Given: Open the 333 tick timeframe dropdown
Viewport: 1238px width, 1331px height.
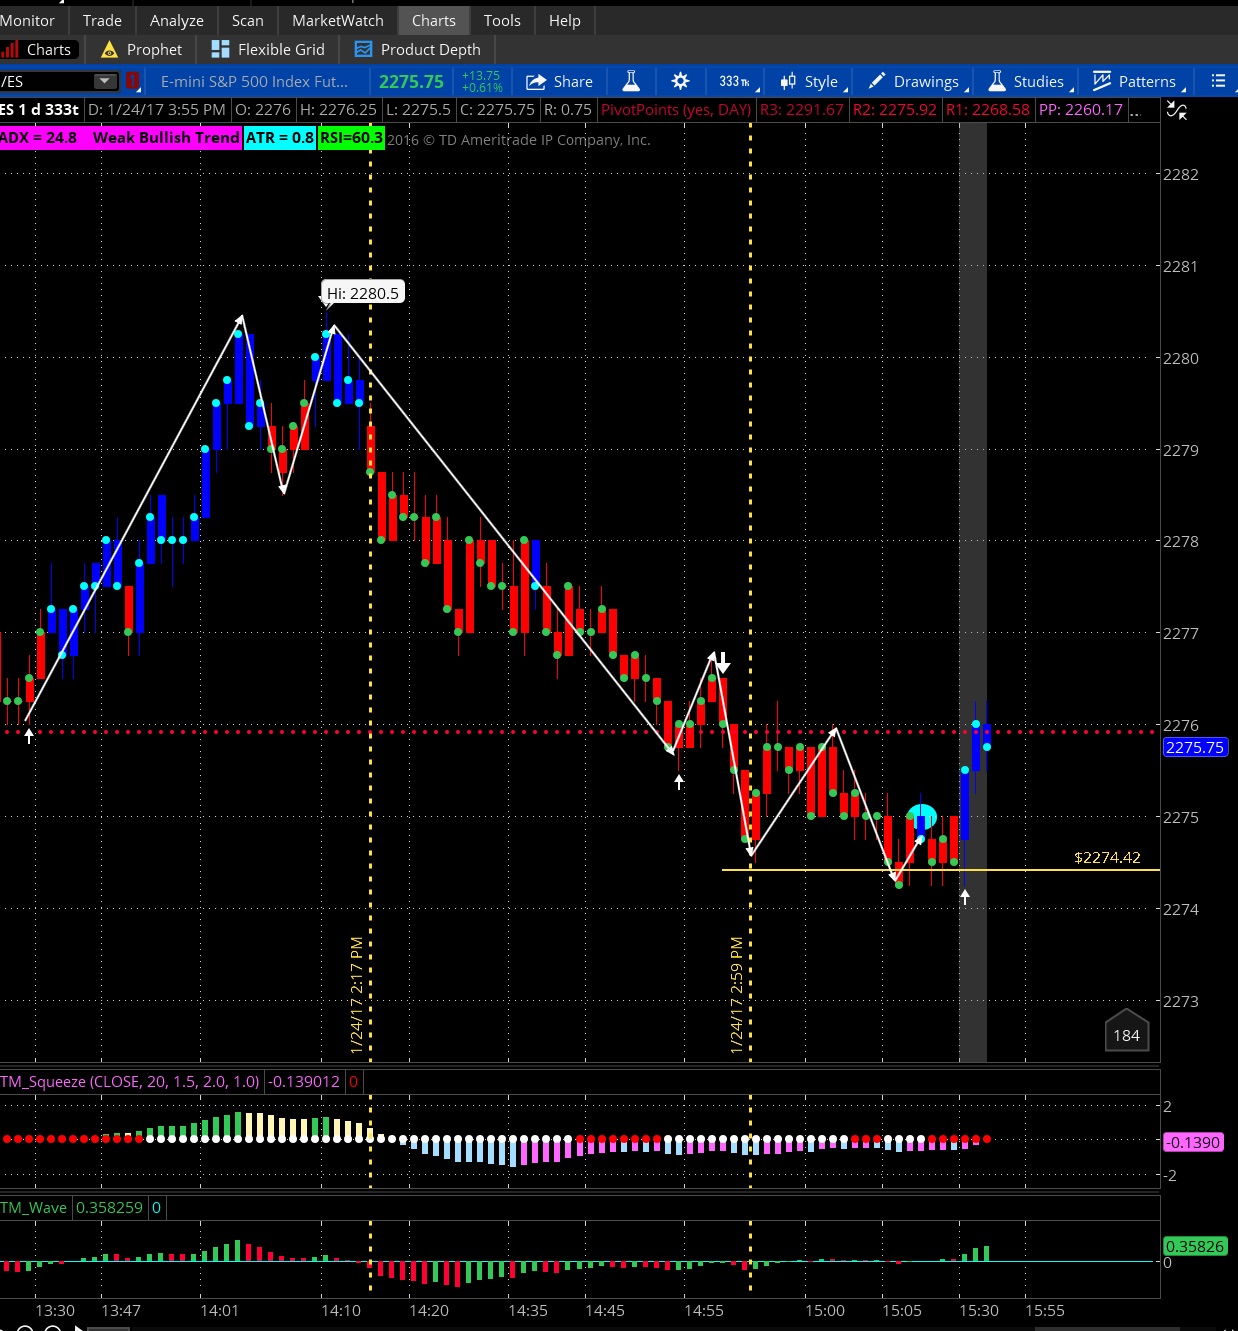Looking at the screenshot, I should click(738, 81).
